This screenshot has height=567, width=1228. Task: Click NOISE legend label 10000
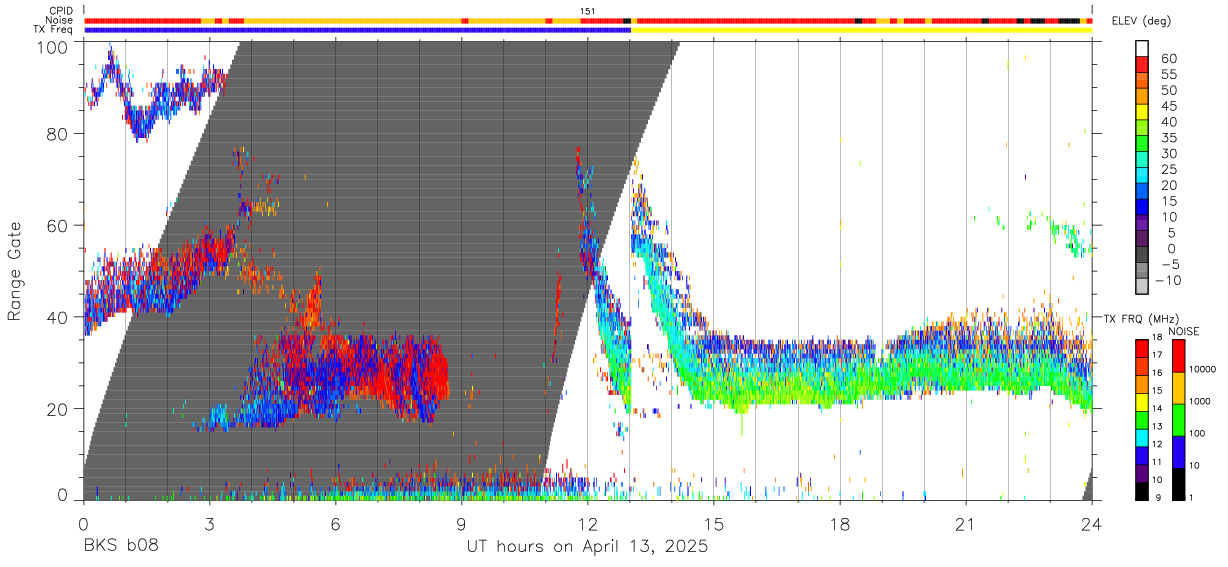[1202, 369]
